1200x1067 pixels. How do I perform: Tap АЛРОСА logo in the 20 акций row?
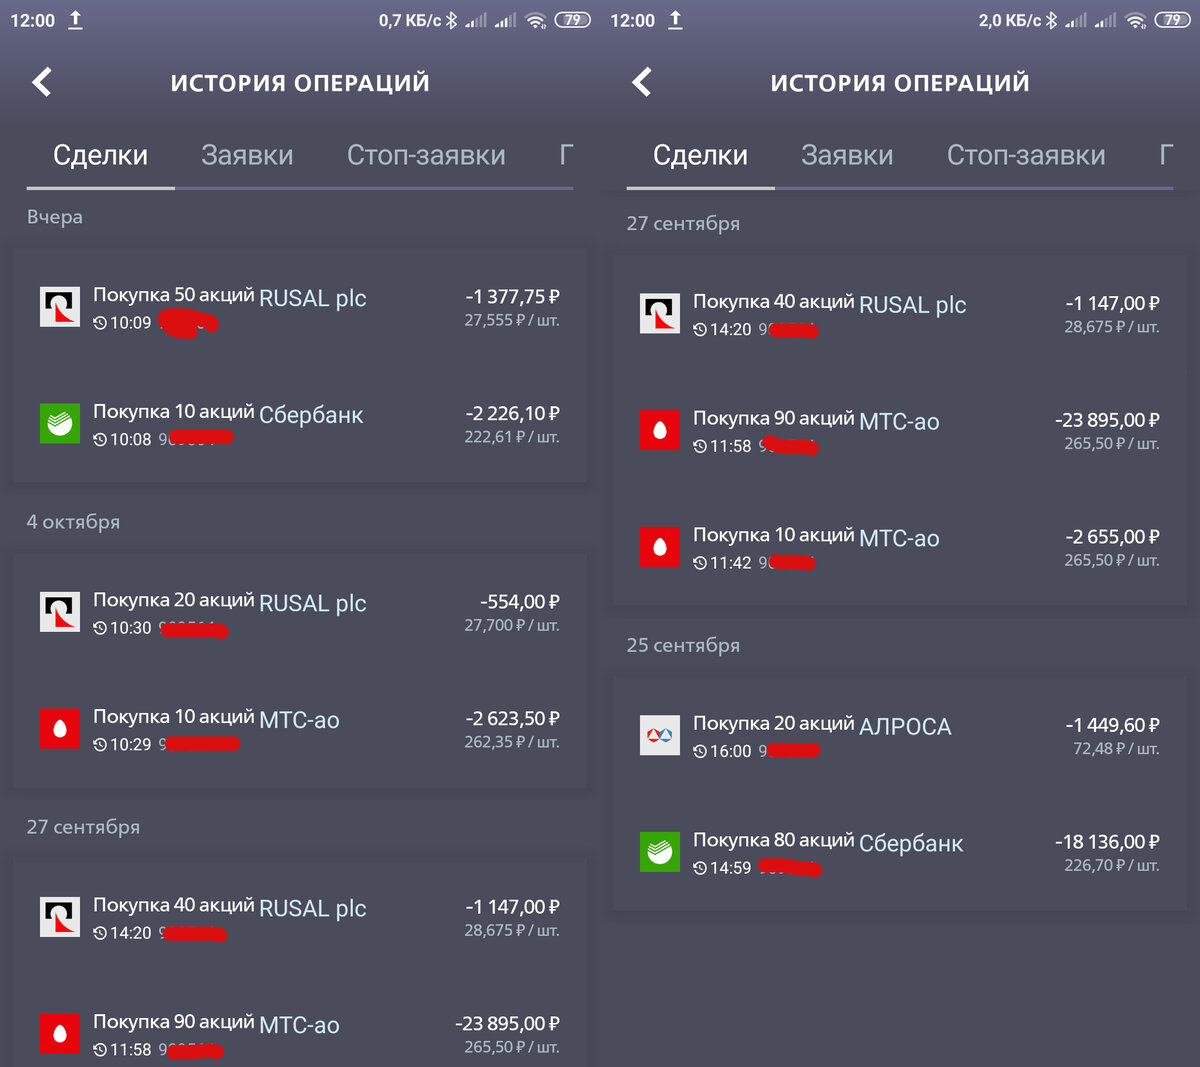[x=660, y=735]
